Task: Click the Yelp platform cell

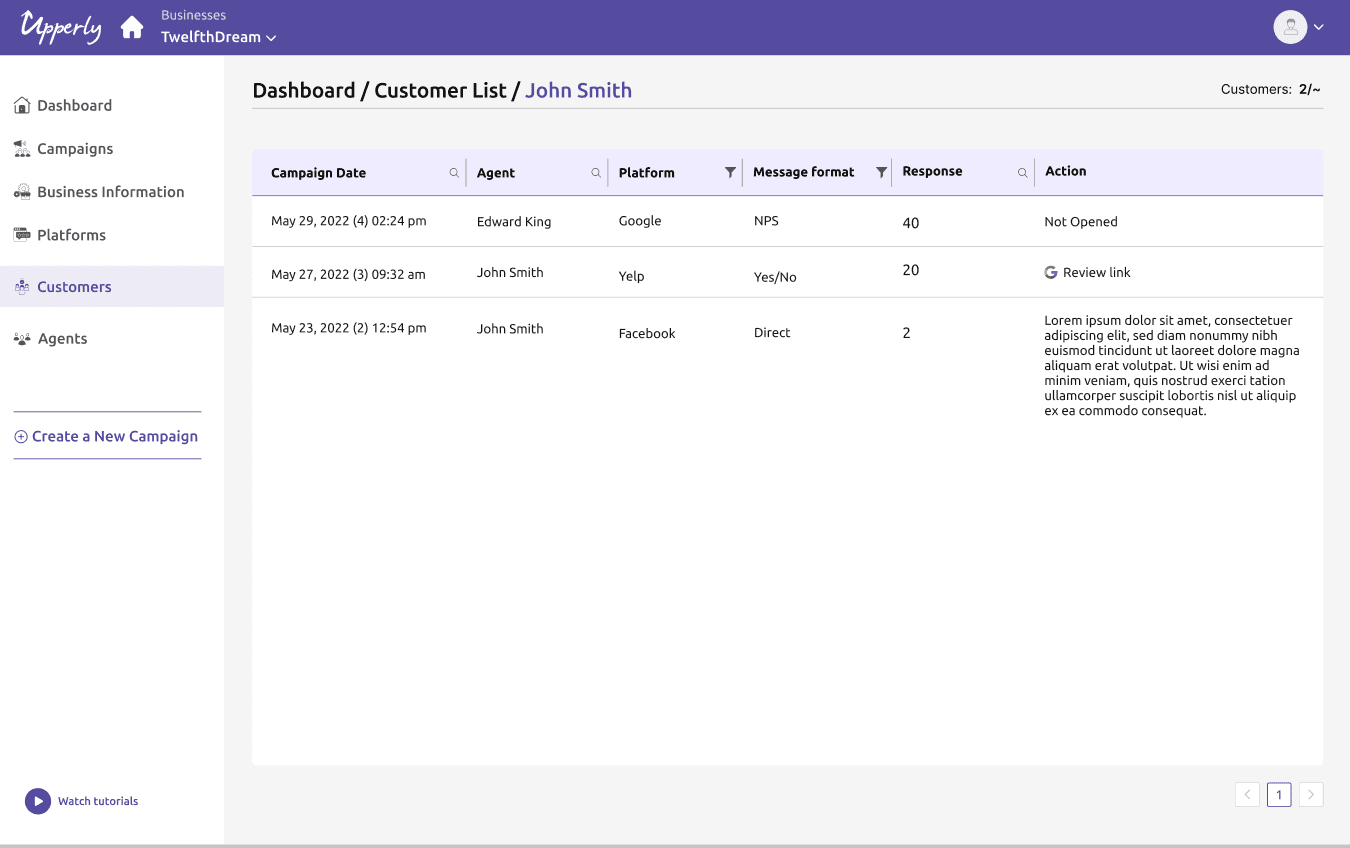Action: (631, 276)
